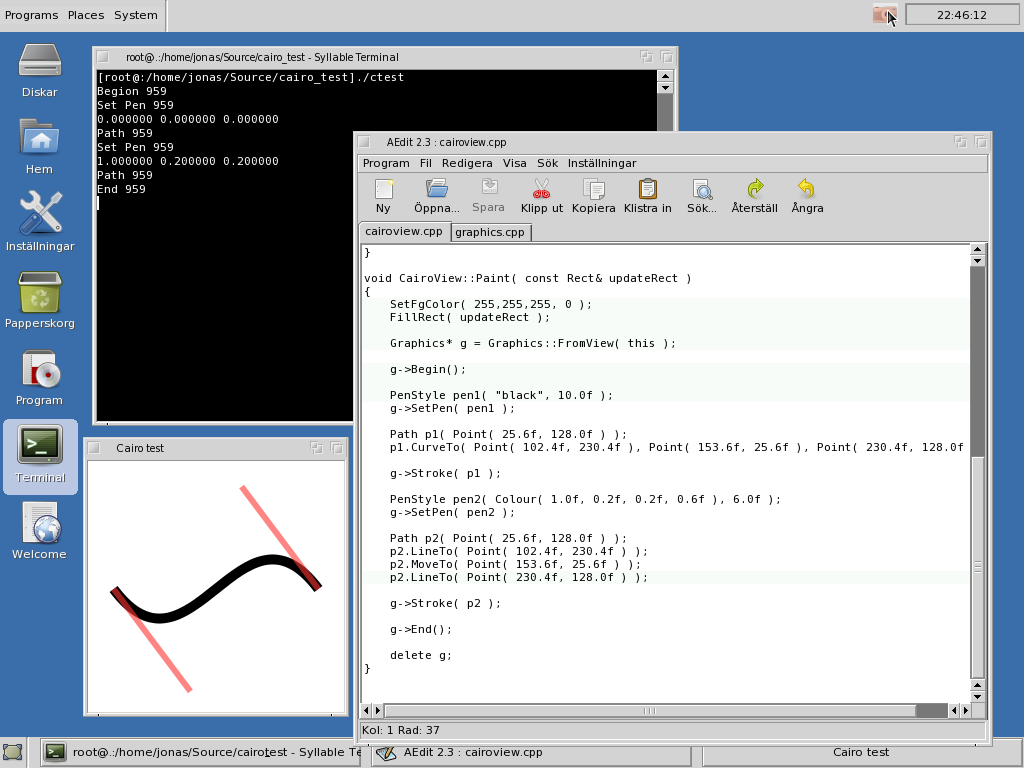Click the AEdit horizontal scrollbar thumb
This screenshot has width=1024, height=768.
650,711
